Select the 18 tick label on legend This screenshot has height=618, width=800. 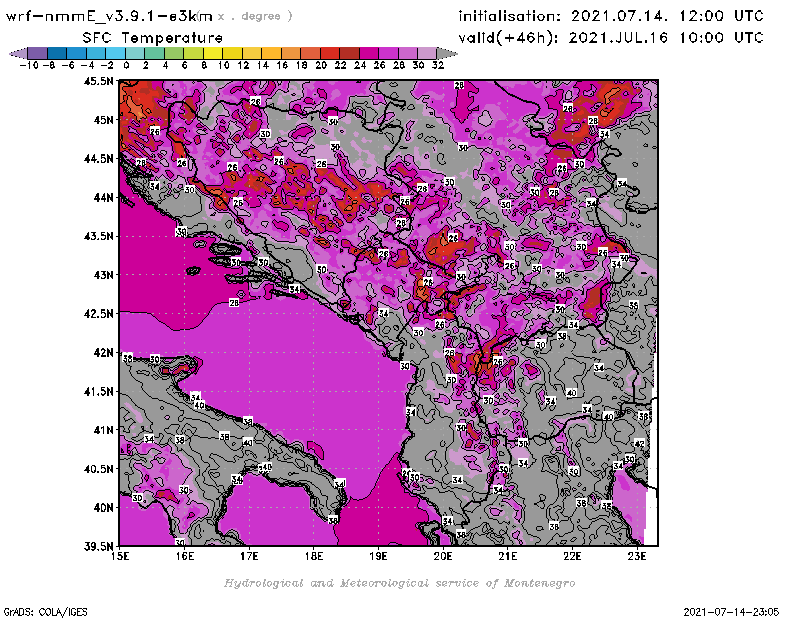pyautogui.click(x=302, y=65)
